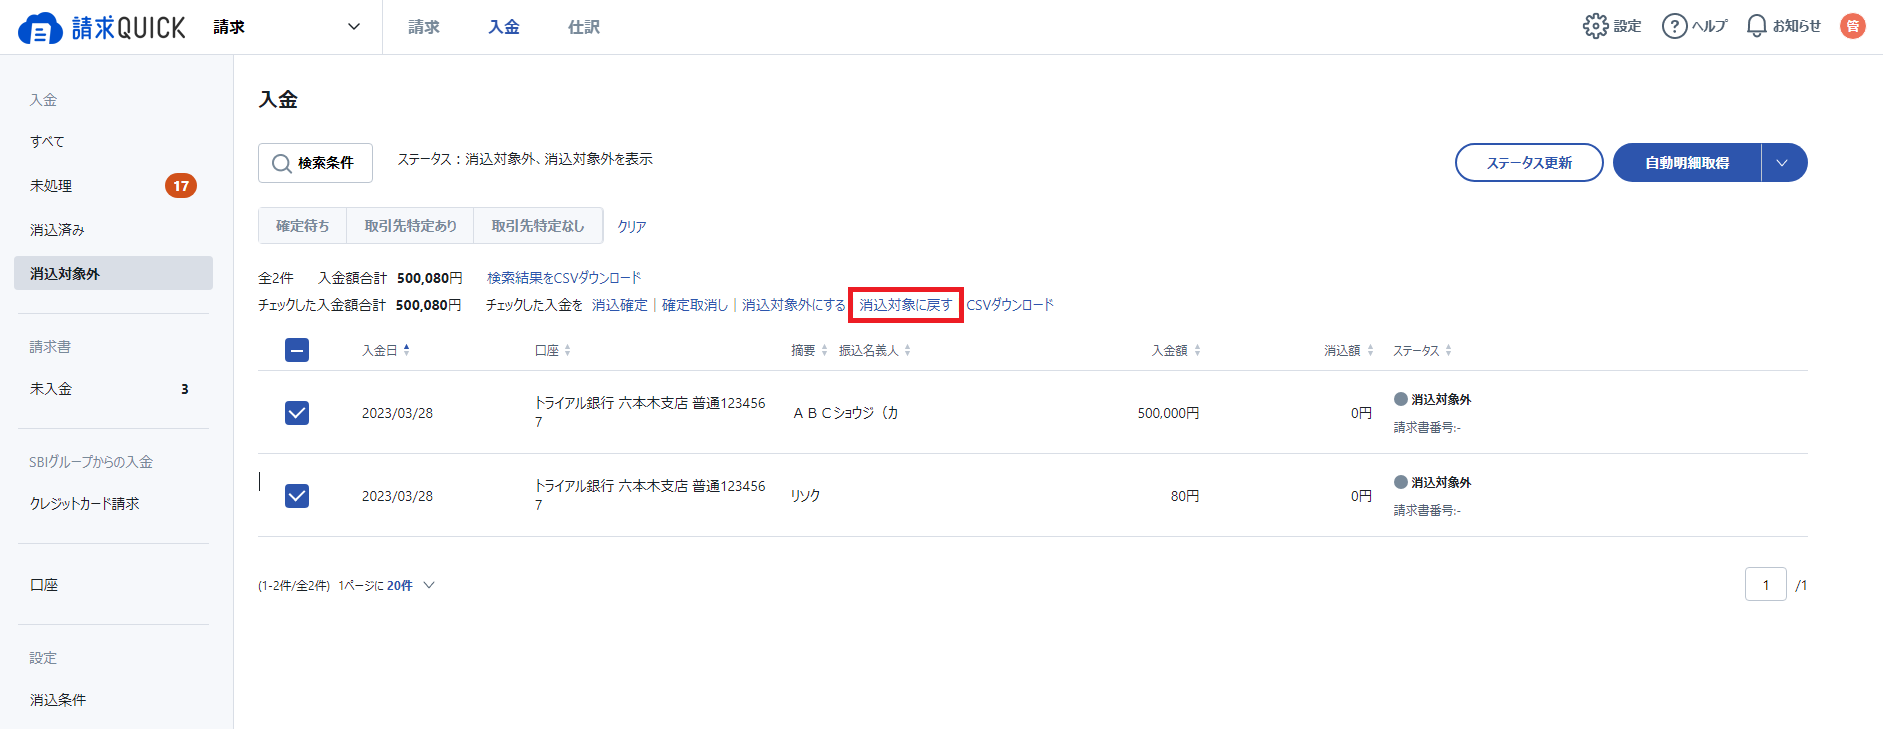This screenshot has height=729, width=1883.
Task: Click the 自動明細取得 button
Action: [1687, 163]
